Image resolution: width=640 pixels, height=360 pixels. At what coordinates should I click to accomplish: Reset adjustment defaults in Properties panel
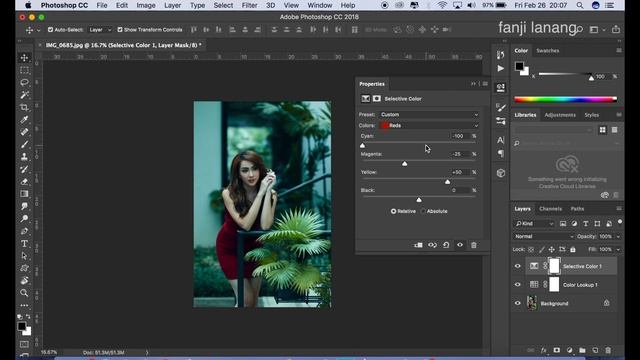pyautogui.click(x=446, y=245)
